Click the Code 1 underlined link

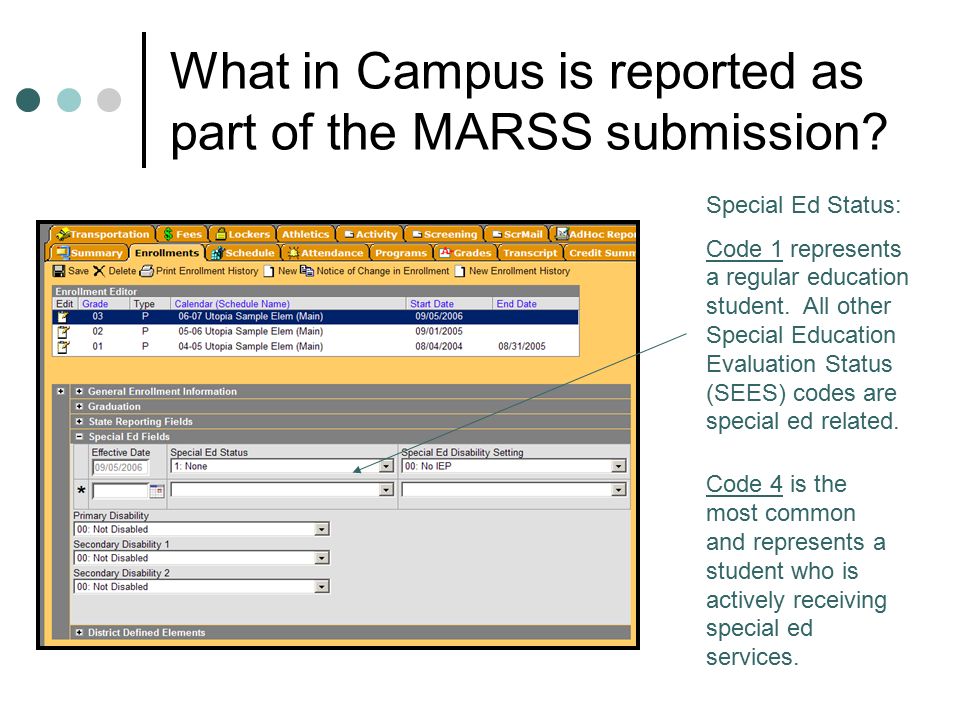tap(744, 249)
